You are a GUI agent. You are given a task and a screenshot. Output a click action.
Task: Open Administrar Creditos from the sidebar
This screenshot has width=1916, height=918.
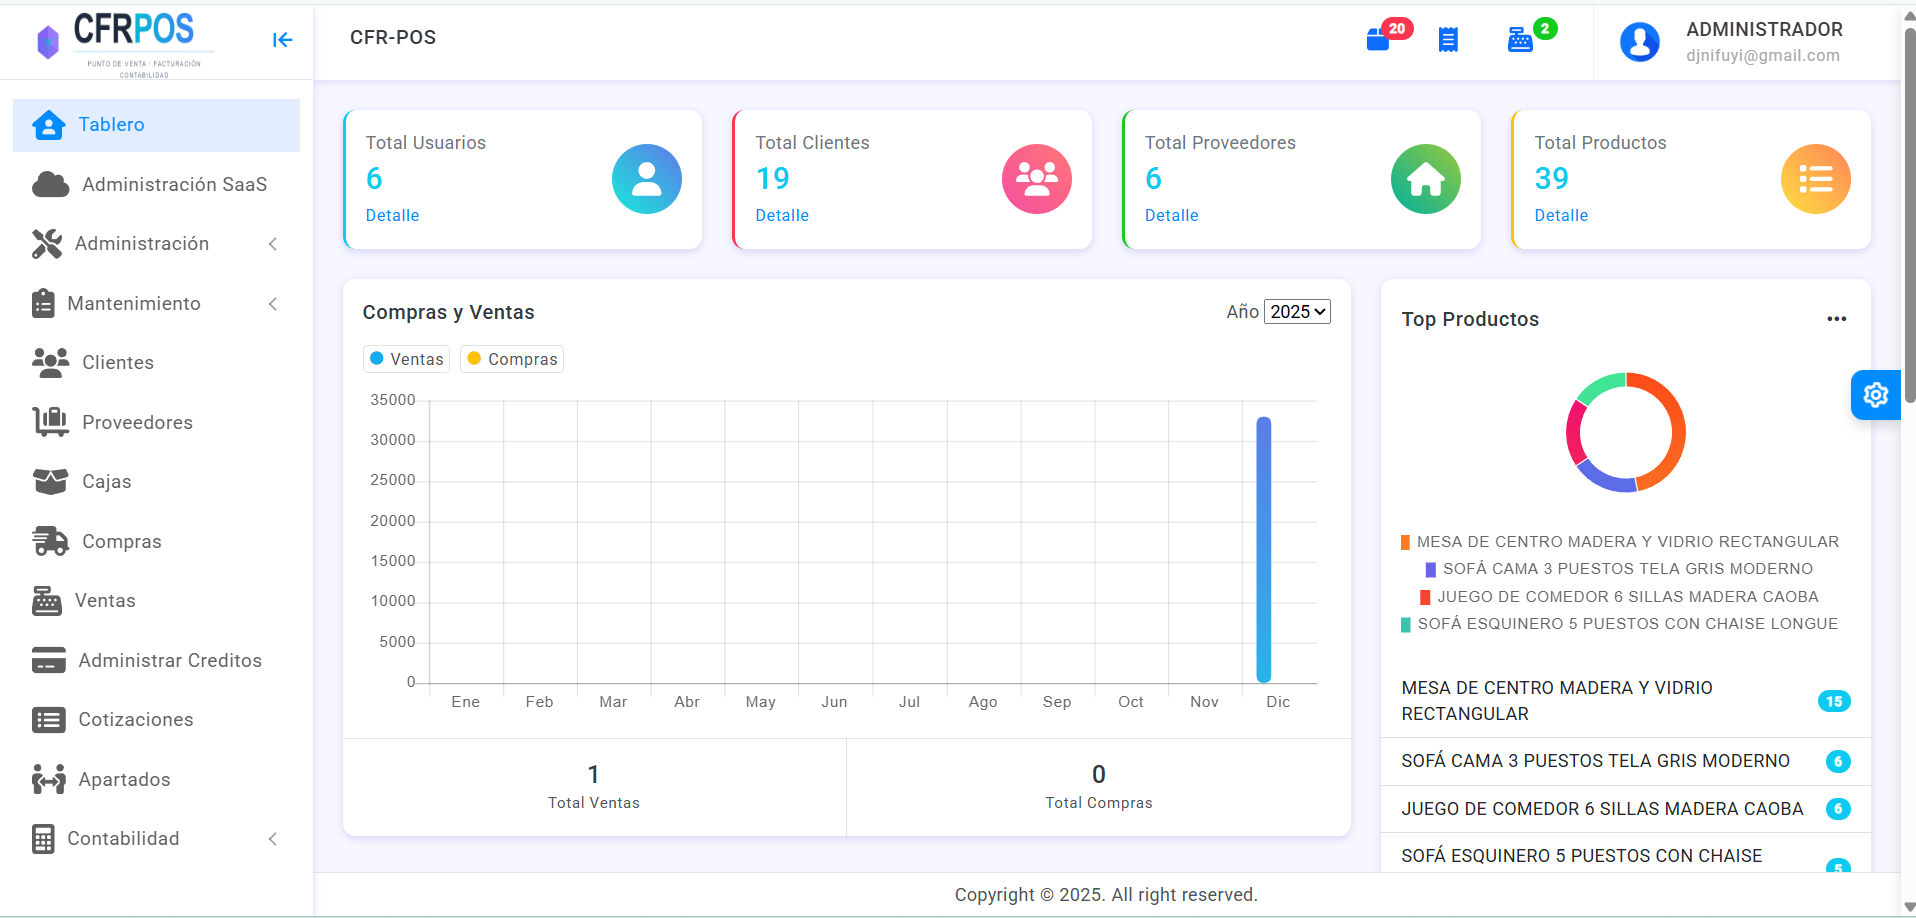pyautogui.click(x=156, y=660)
